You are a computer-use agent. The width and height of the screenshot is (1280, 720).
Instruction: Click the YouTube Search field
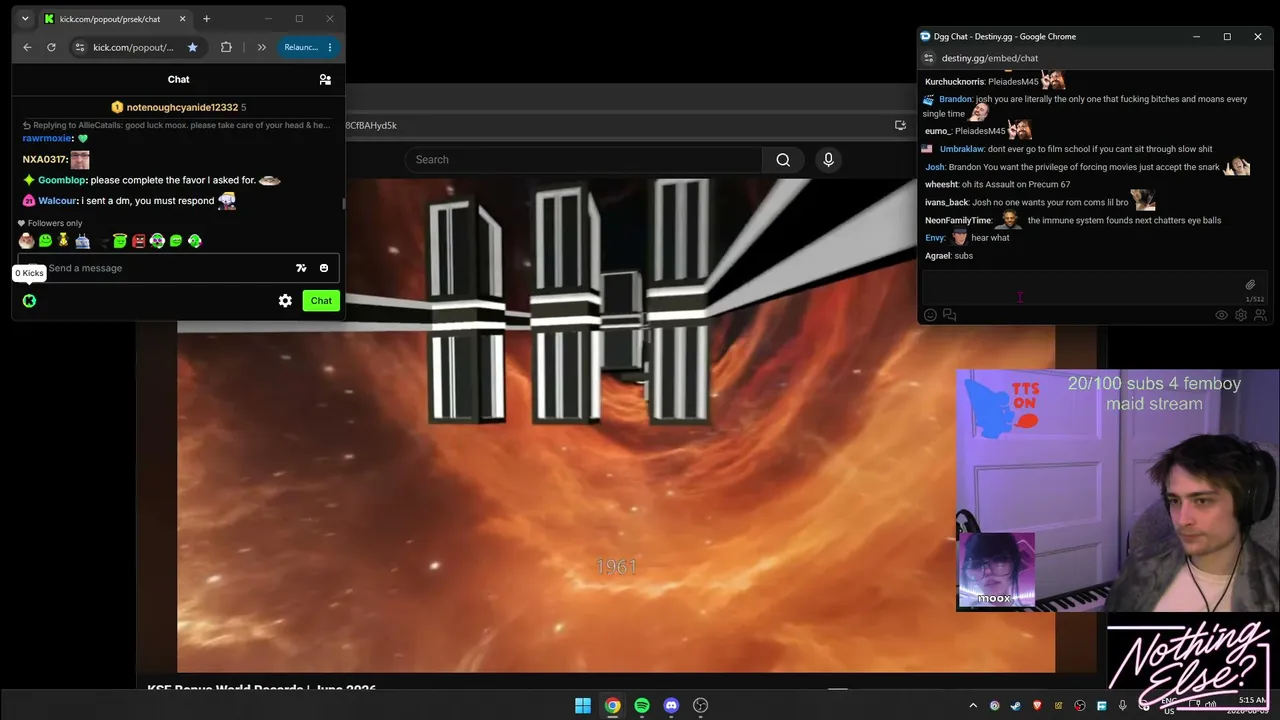(583, 160)
